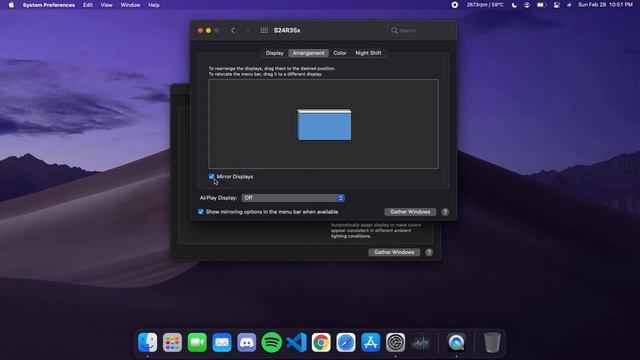Open the App Store in dock
Image resolution: width=640 pixels, height=360 pixels.
pyautogui.click(x=371, y=342)
